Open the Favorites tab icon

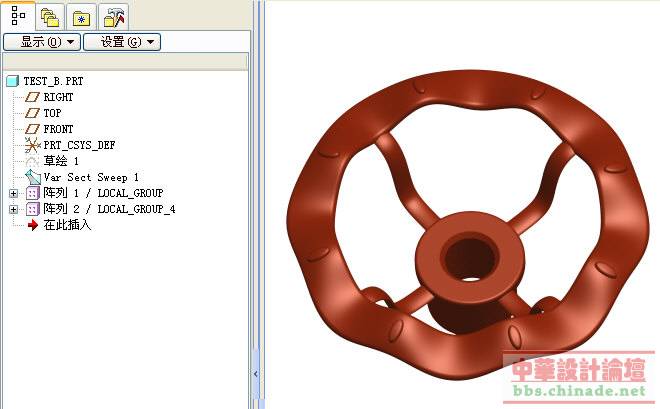pos(82,16)
